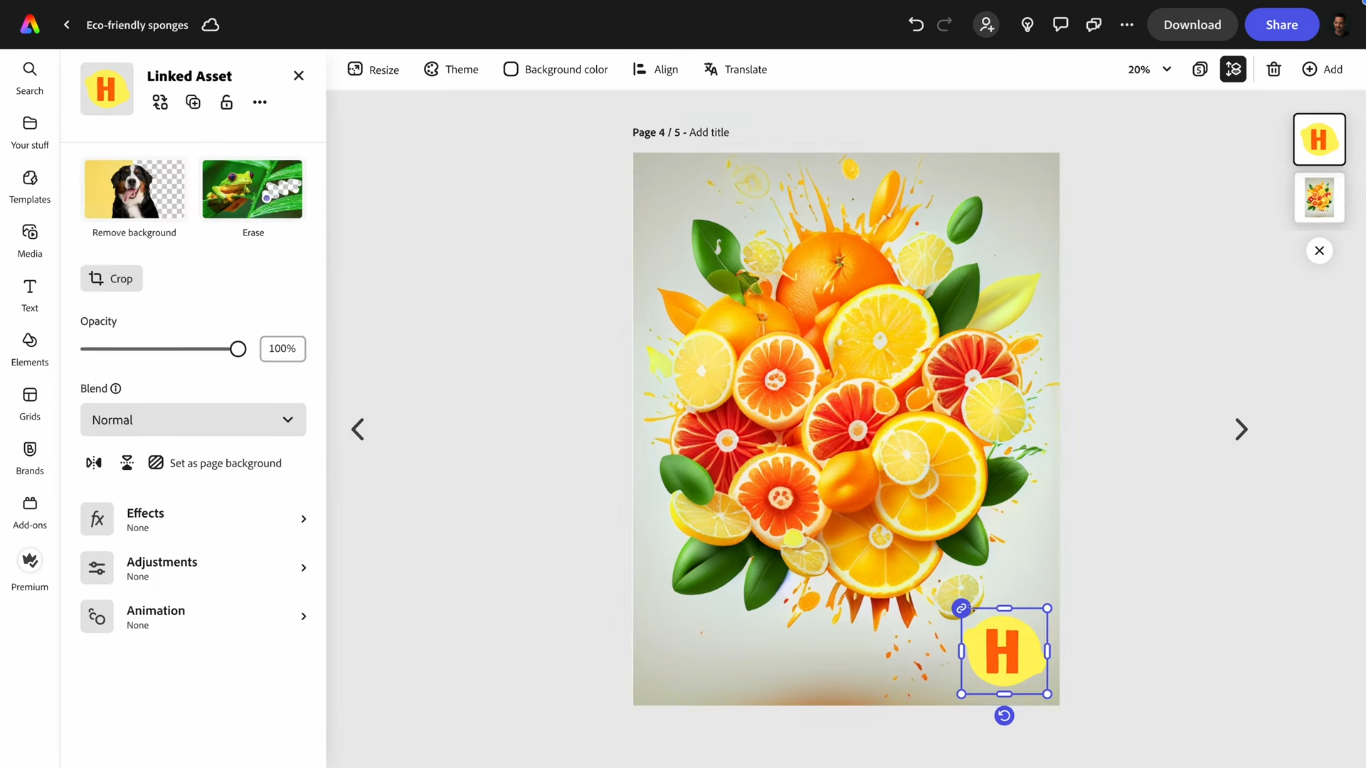Click the Crop button
The width and height of the screenshot is (1366, 768).
point(112,278)
